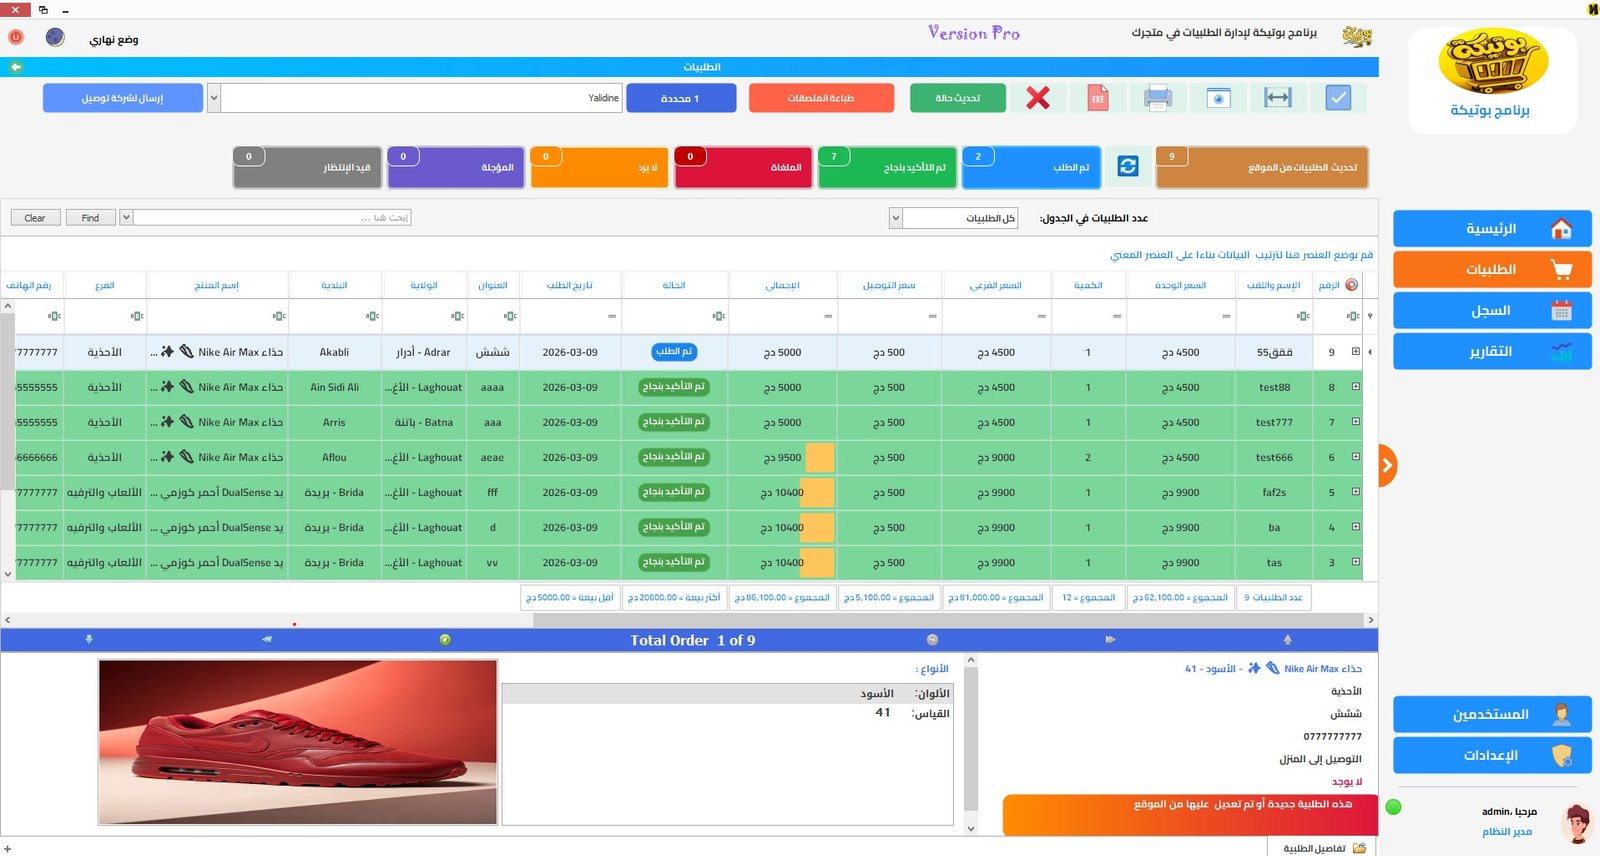Go to previous order arrow icon
Screen dimensions: 1600x856
pos(267,639)
